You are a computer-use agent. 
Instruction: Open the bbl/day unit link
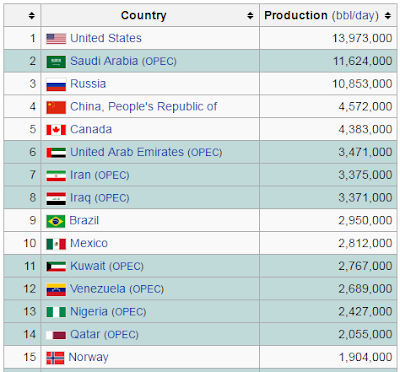point(355,16)
